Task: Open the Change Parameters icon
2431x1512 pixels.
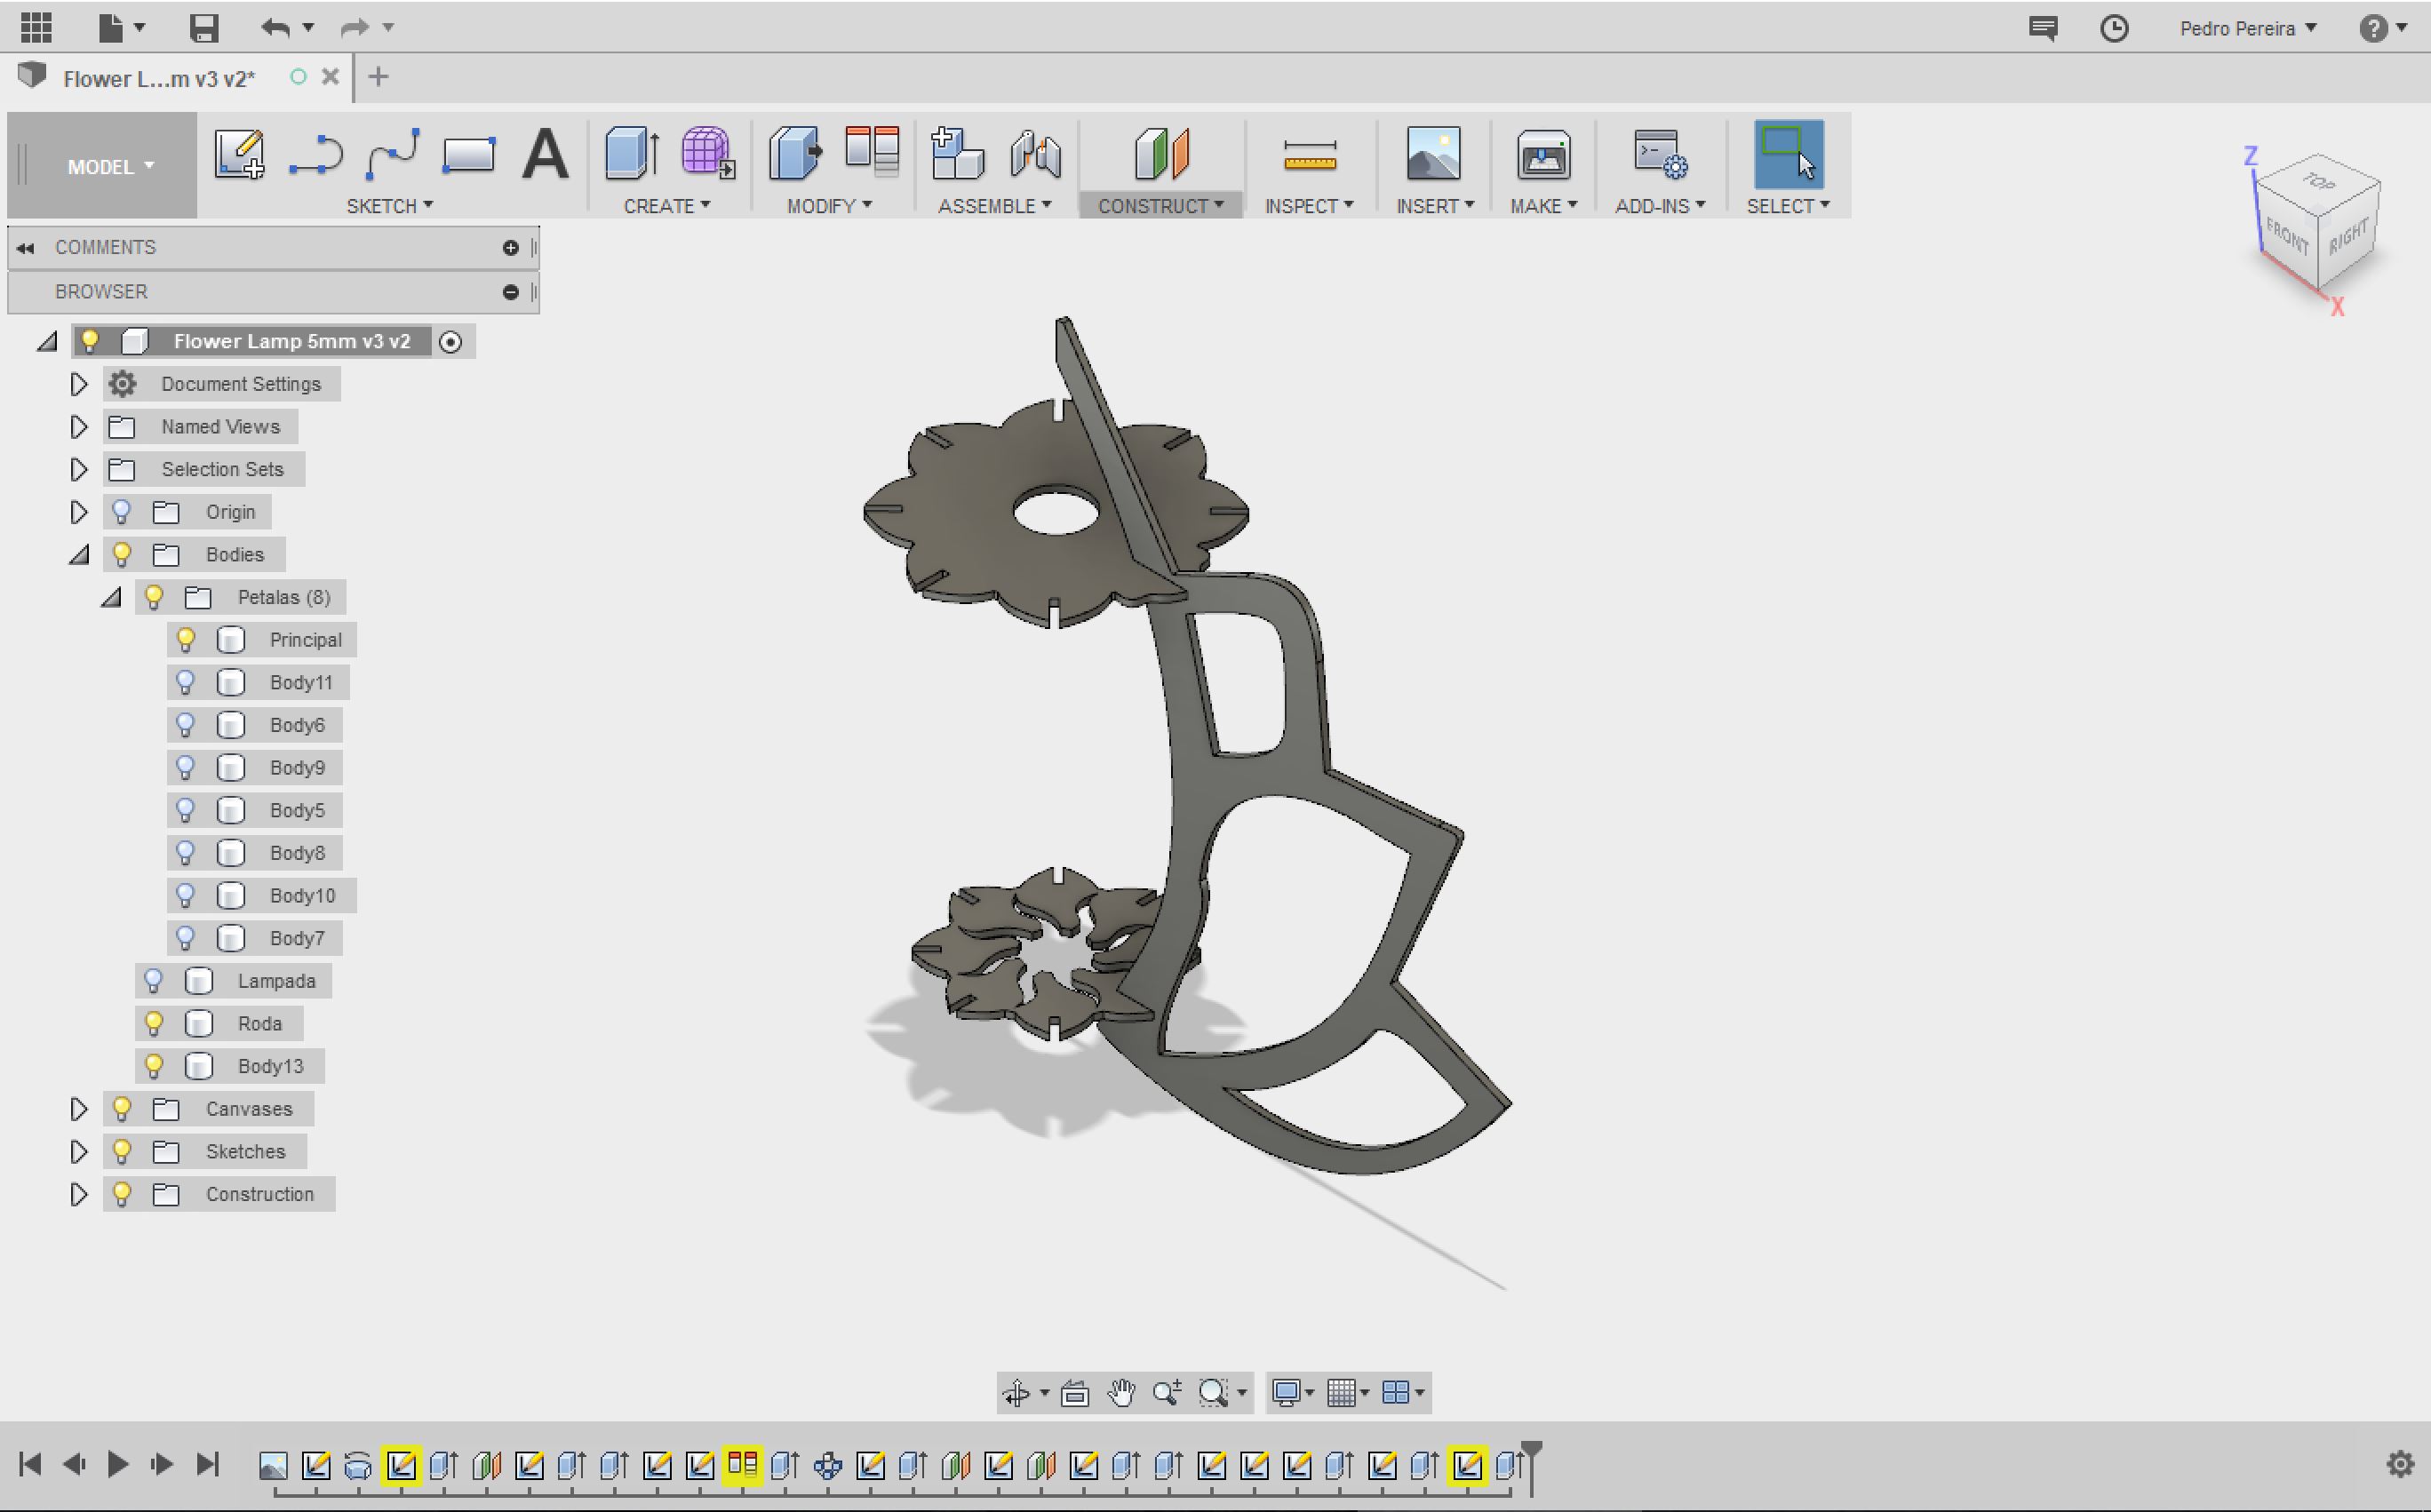Action: [872, 152]
